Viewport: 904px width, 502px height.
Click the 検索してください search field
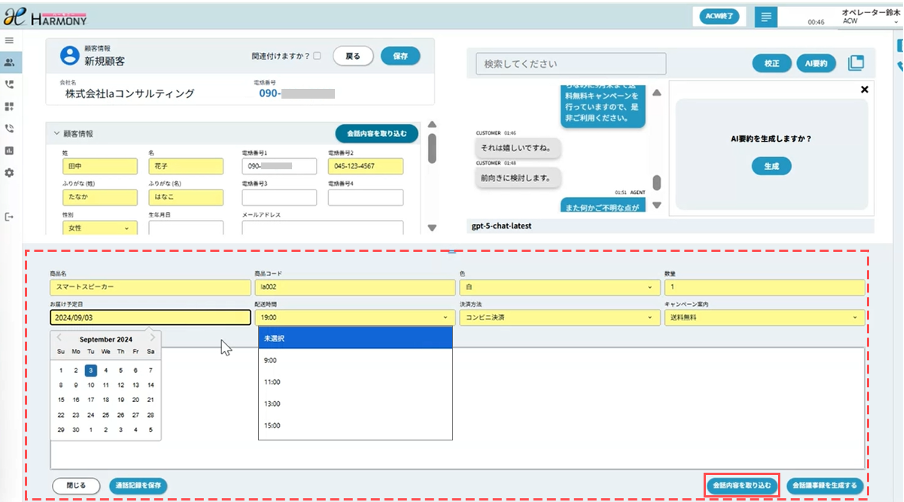coord(571,63)
